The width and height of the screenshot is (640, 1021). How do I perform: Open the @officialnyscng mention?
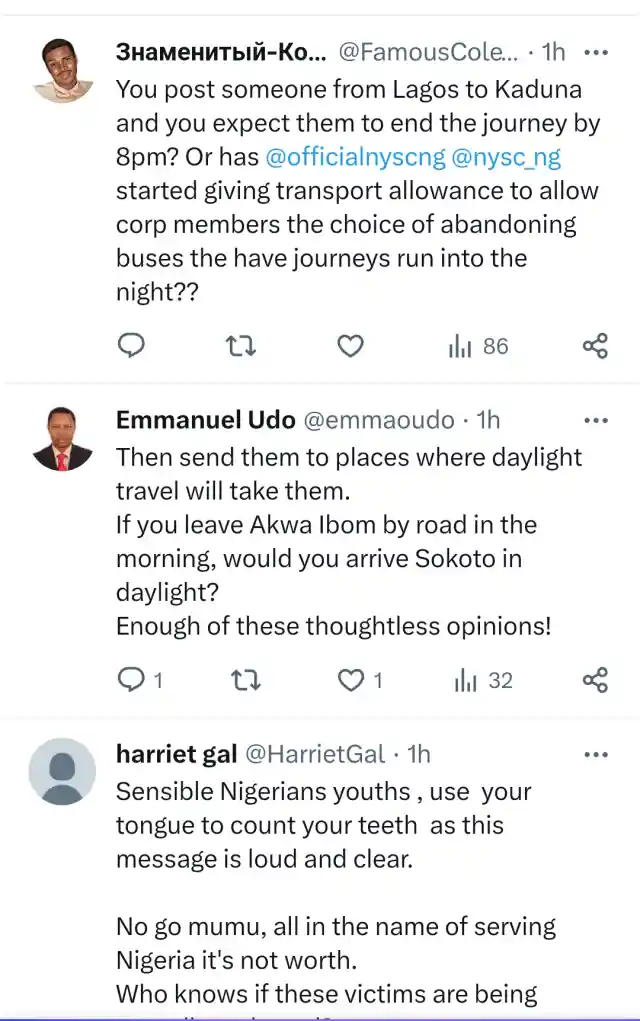[352, 157]
